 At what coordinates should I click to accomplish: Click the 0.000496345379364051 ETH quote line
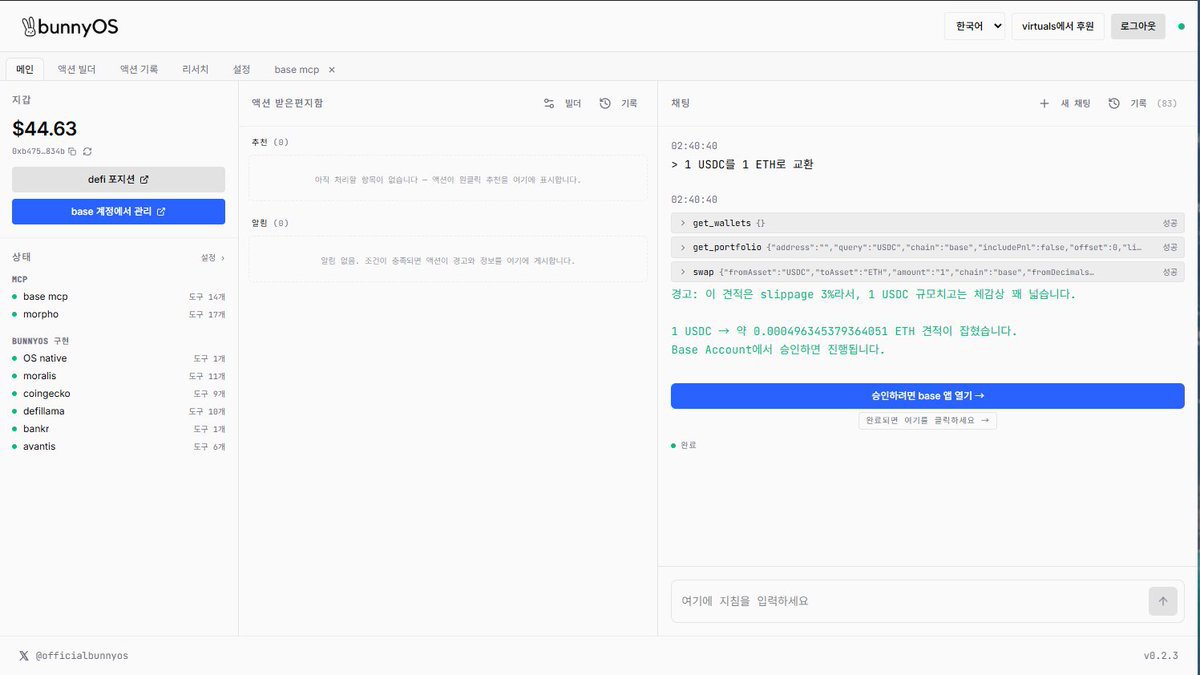tap(845, 331)
